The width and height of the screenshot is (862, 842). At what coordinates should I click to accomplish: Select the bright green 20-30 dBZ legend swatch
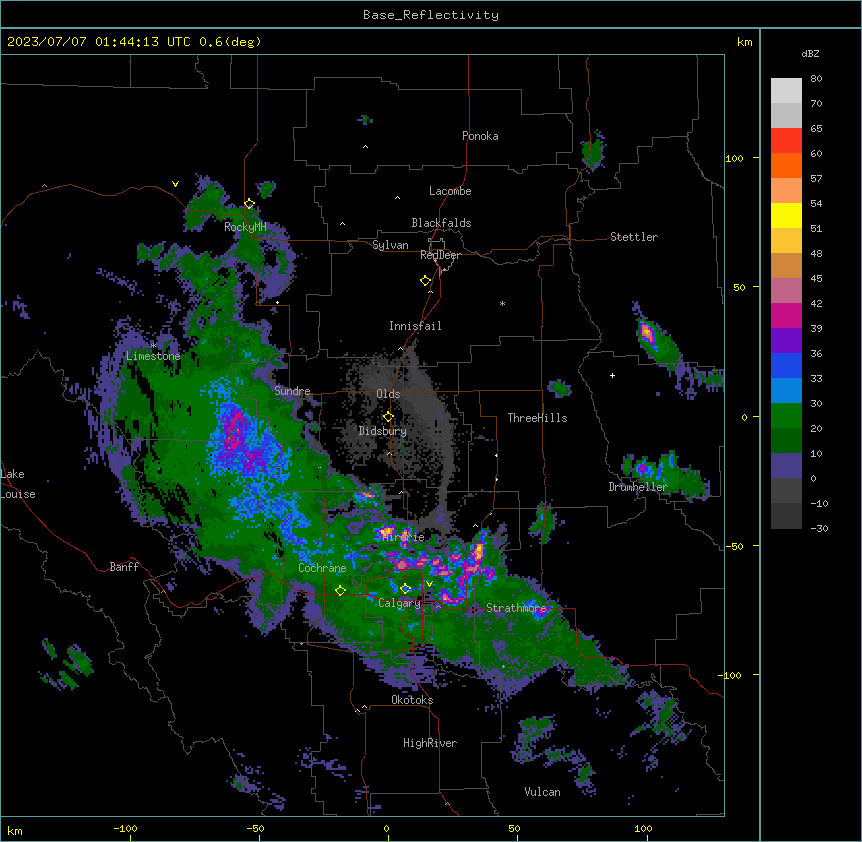click(x=786, y=416)
